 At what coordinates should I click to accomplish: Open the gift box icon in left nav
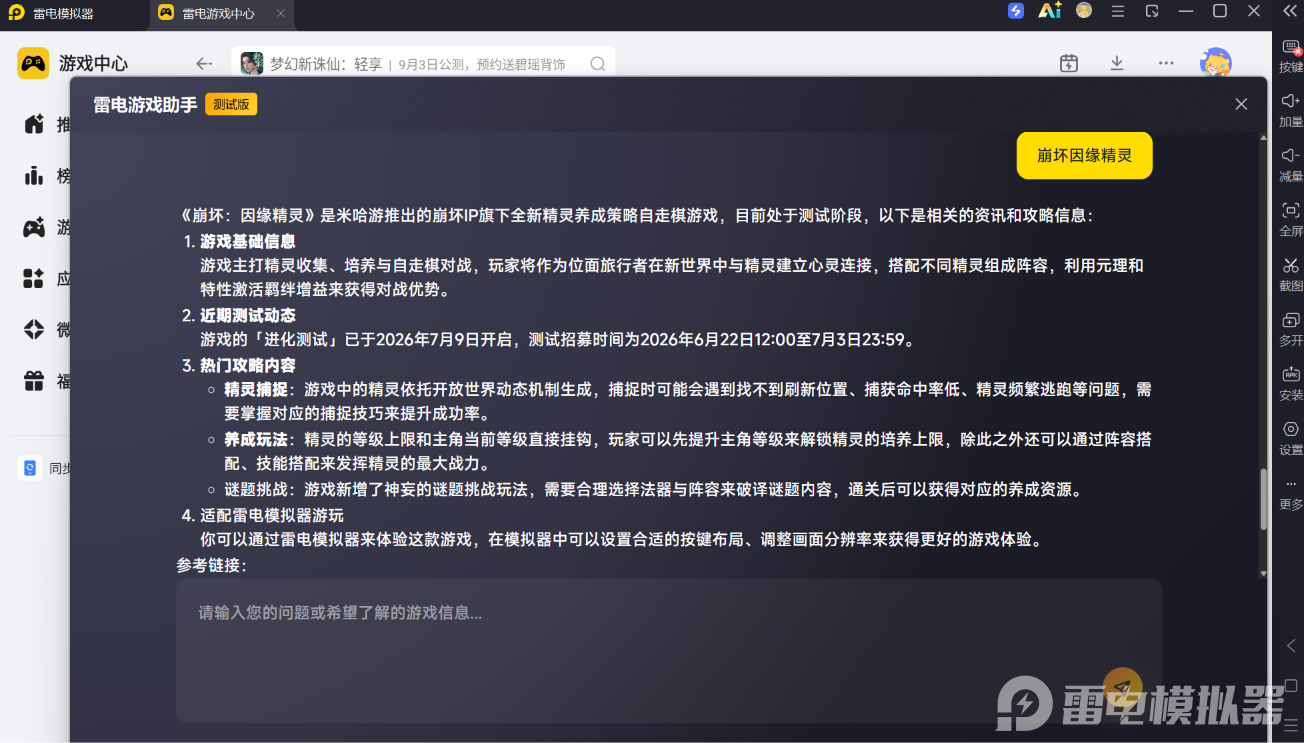34,381
